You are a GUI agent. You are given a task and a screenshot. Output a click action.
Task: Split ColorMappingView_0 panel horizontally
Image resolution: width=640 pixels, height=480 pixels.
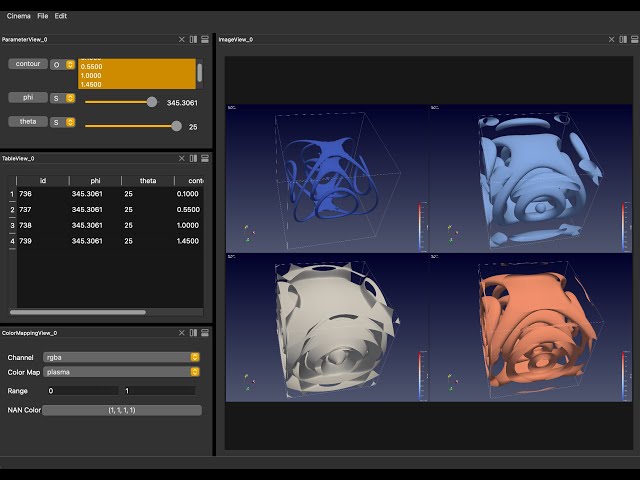pyautogui.click(x=193, y=333)
